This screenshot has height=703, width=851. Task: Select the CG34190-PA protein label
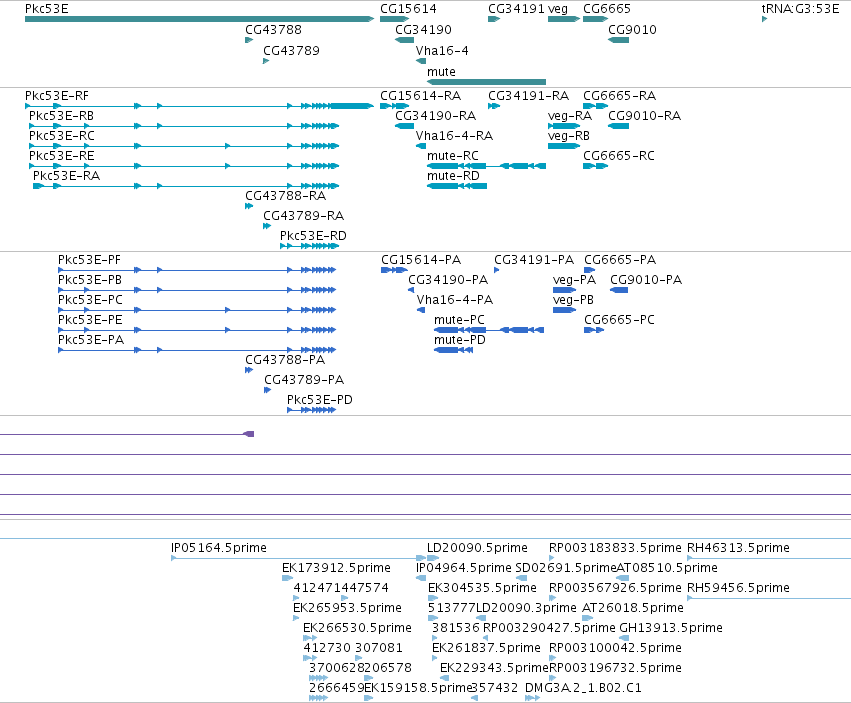click(448, 280)
